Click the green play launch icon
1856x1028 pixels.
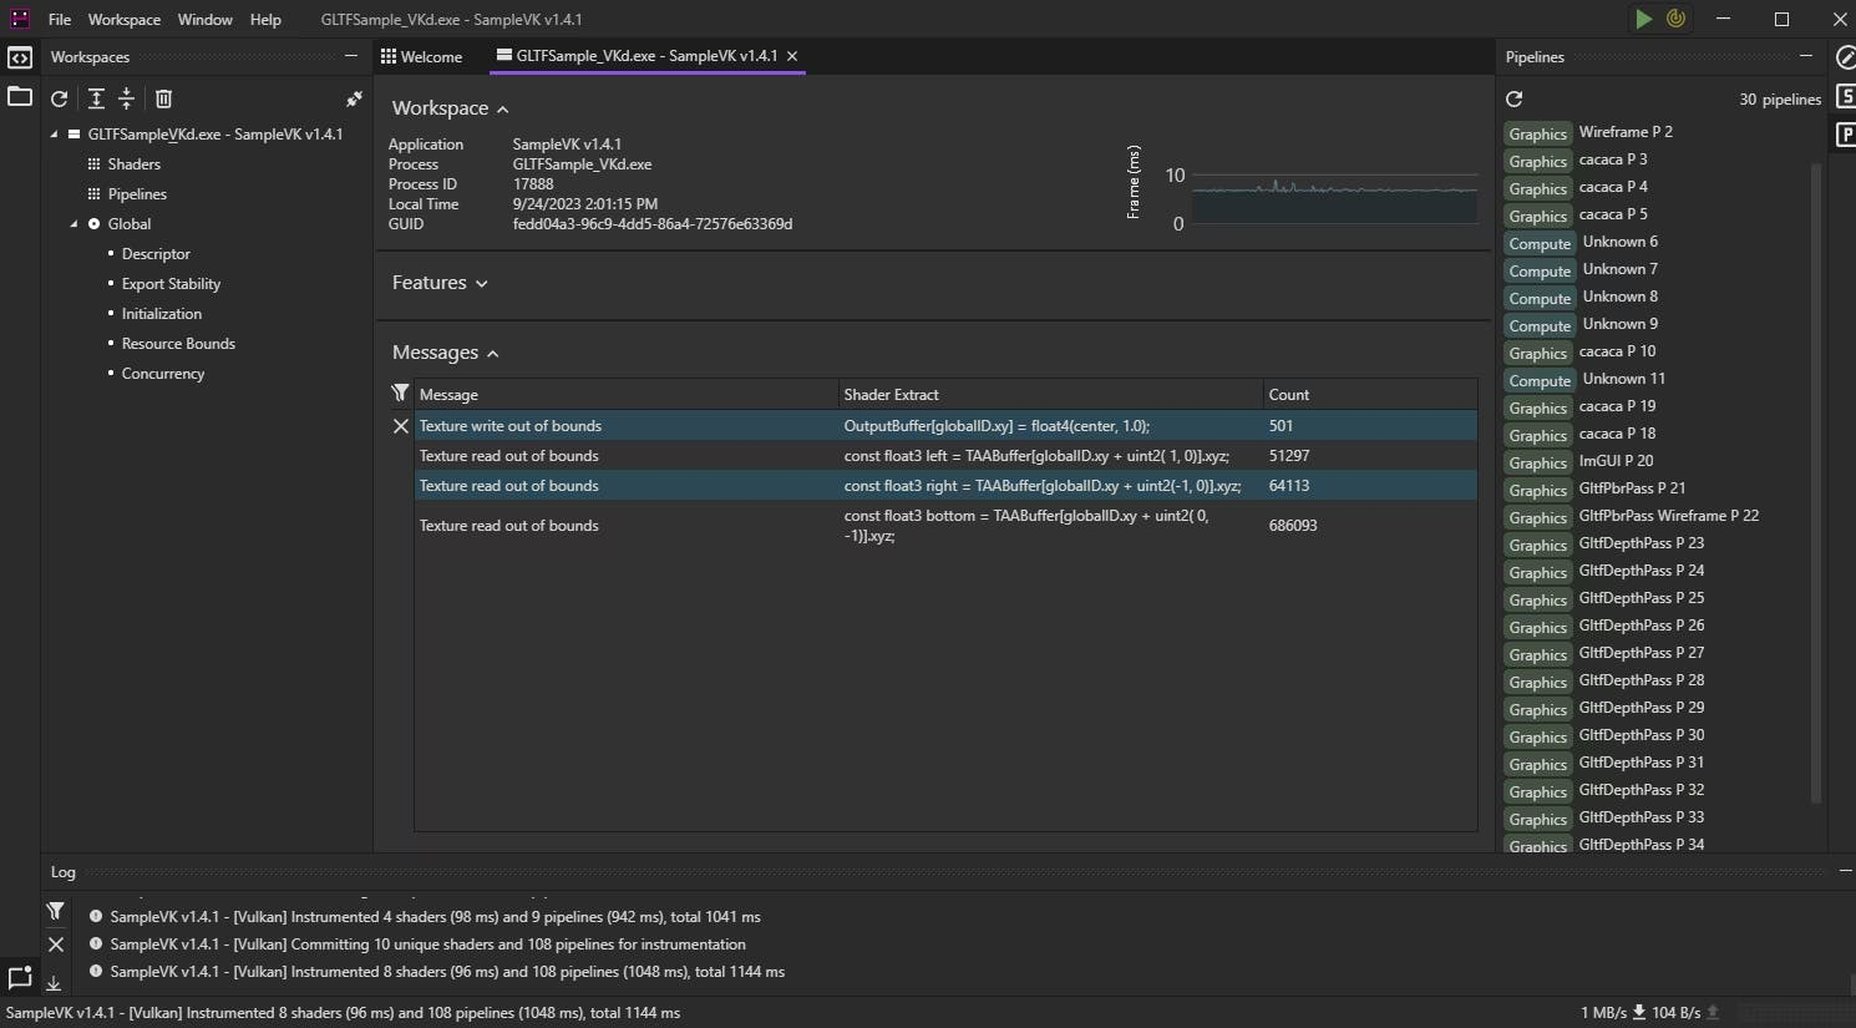1642,19
